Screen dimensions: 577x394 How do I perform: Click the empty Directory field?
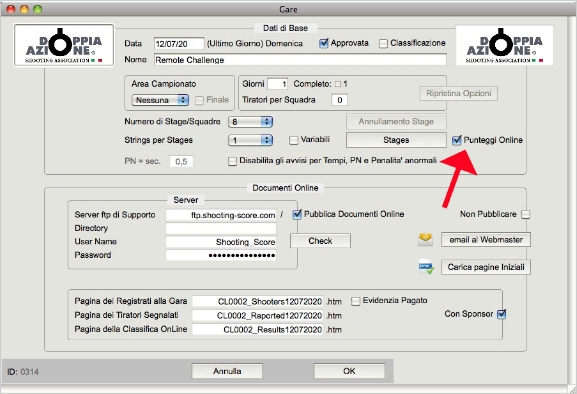[x=221, y=228]
